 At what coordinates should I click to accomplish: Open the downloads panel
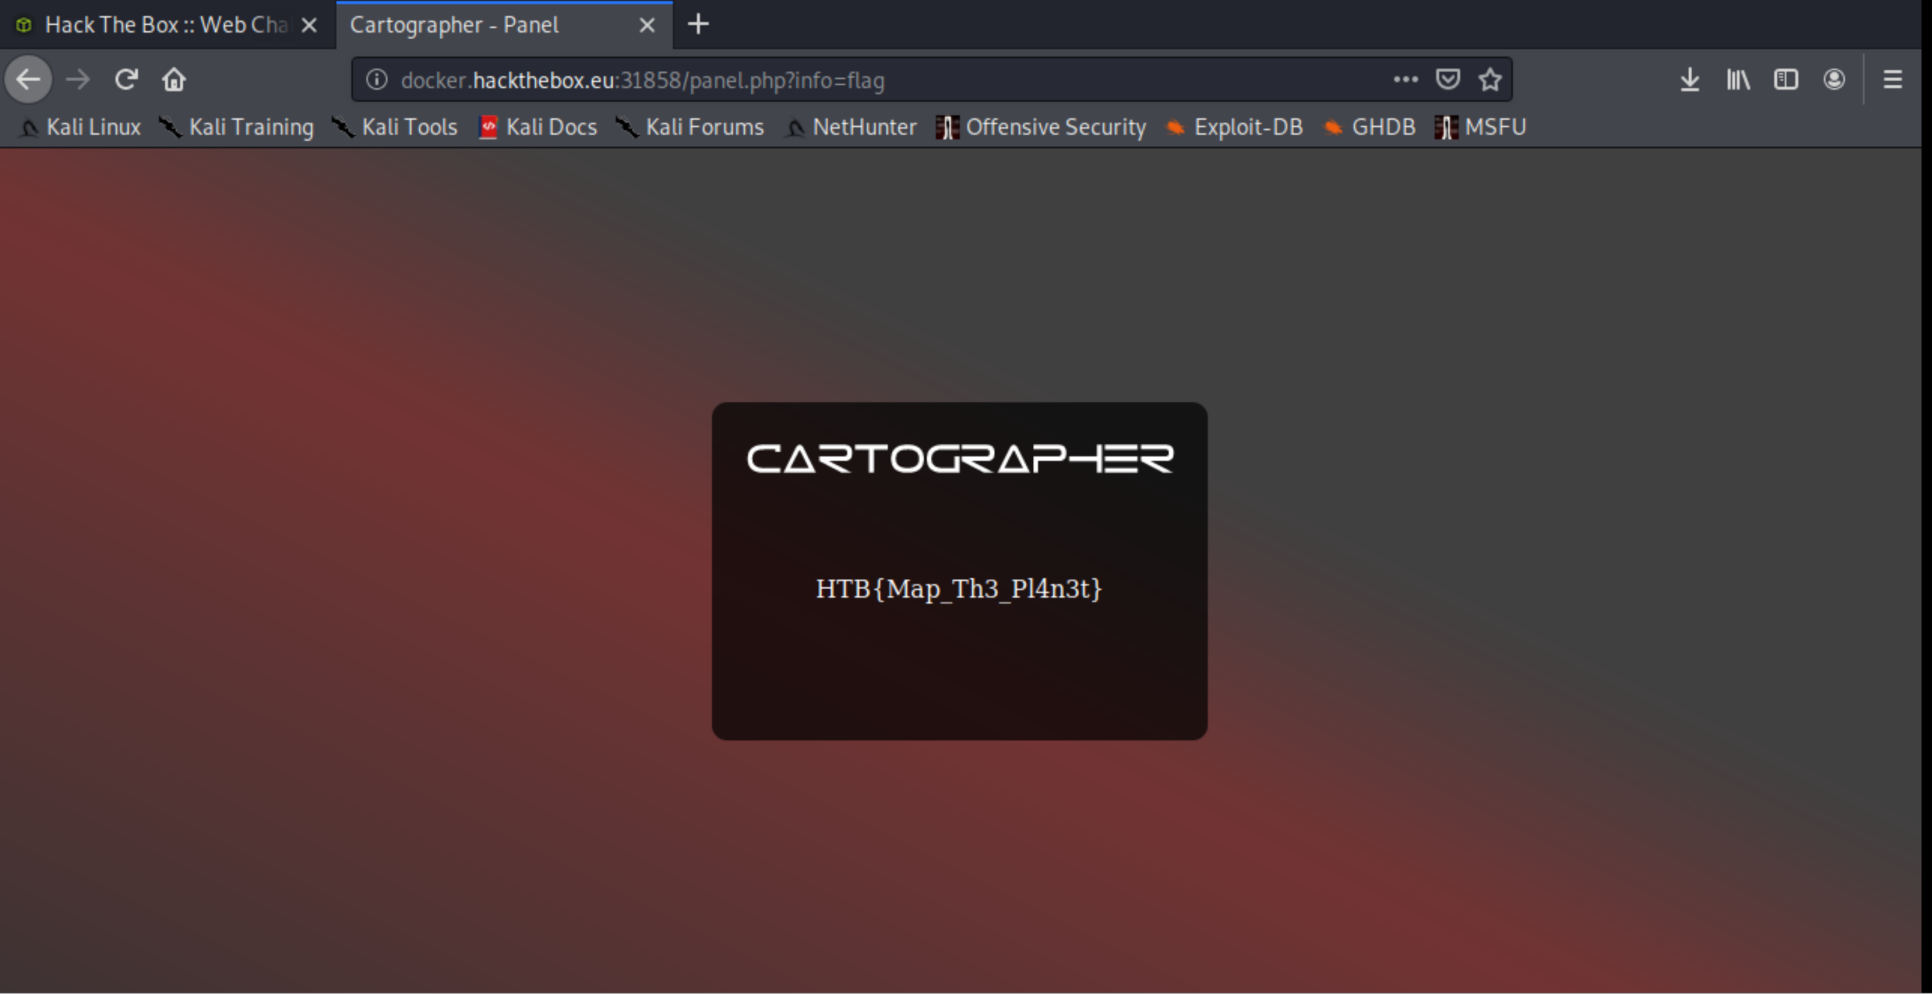[x=1689, y=80]
